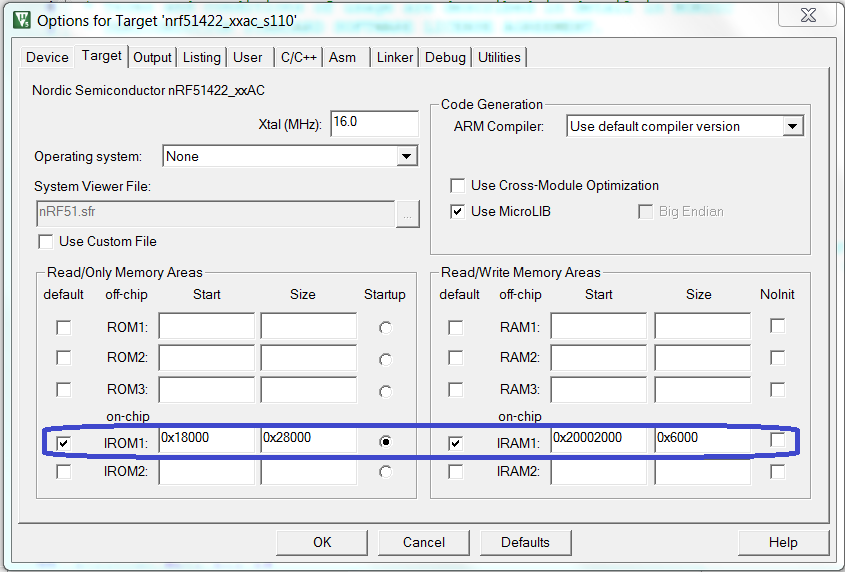The height and width of the screenshot is (572, 845).
Task: Edit the IRAM1 Size value 0x6000
Action: coord(703,440)
